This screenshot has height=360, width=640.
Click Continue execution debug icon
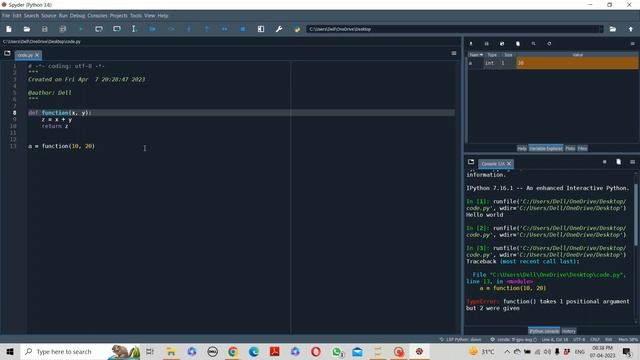pyautogui.click(x=224, y=29)
